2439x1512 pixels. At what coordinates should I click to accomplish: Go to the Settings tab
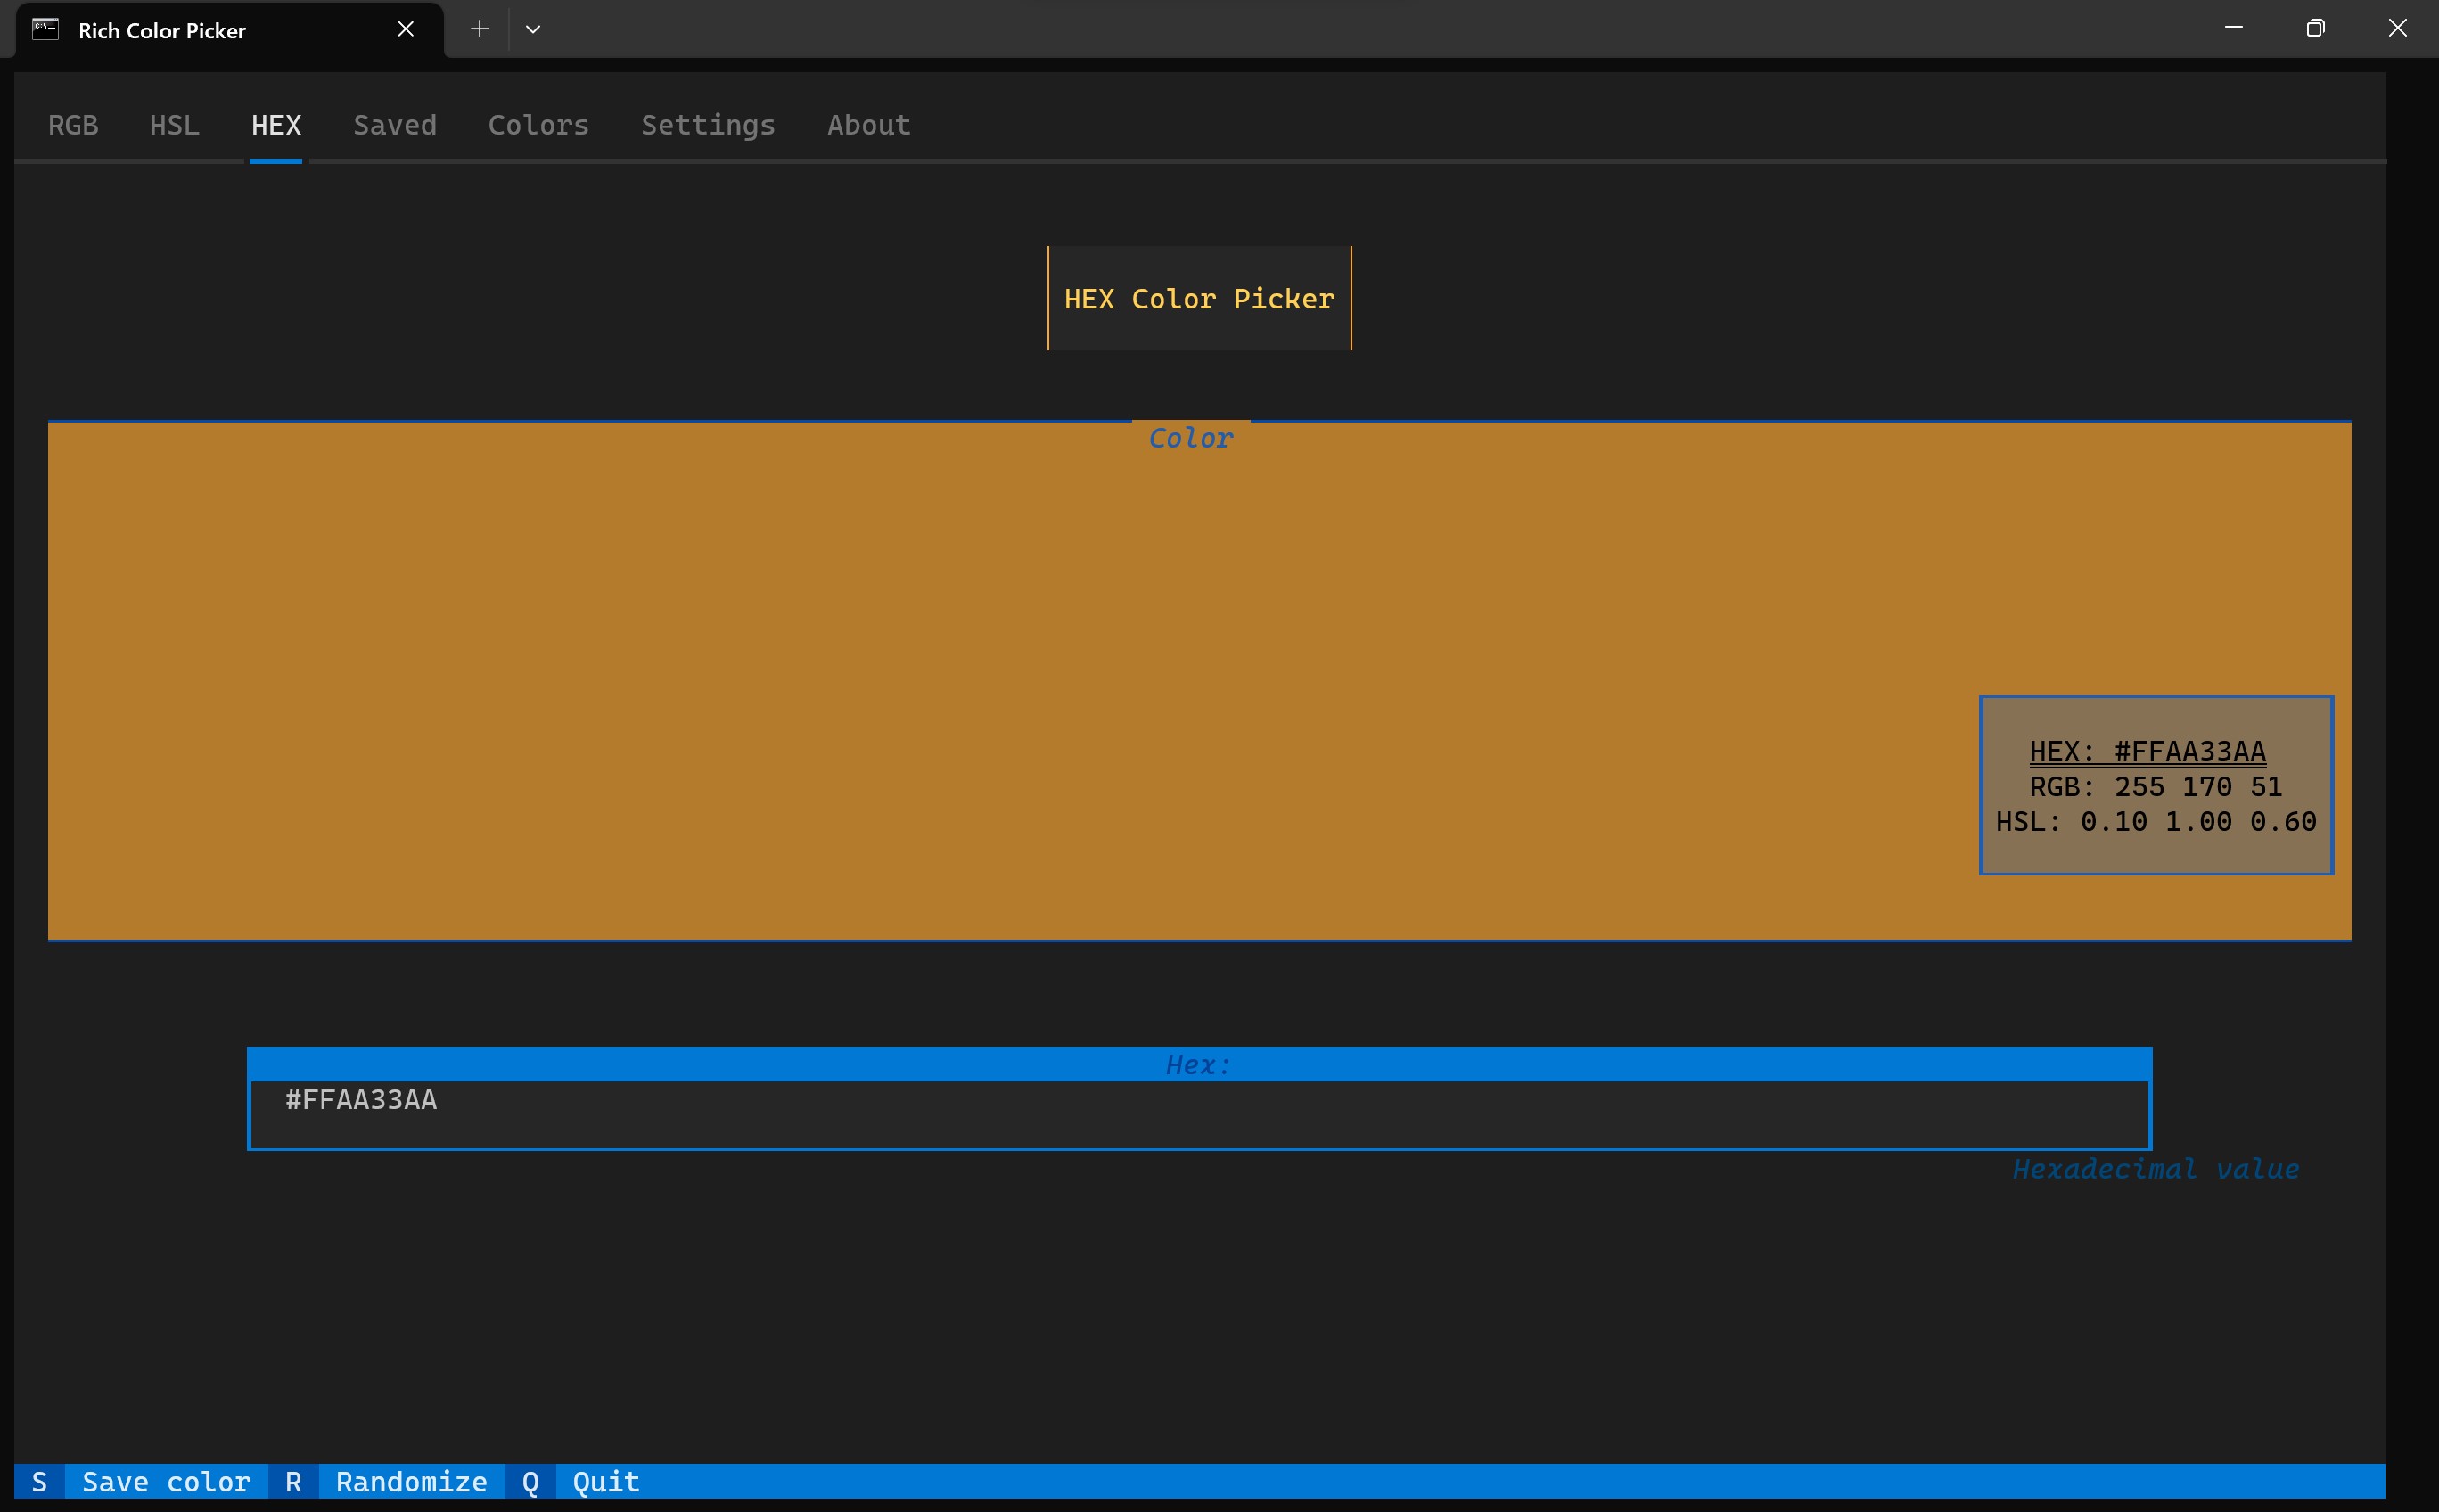[707, 125]
